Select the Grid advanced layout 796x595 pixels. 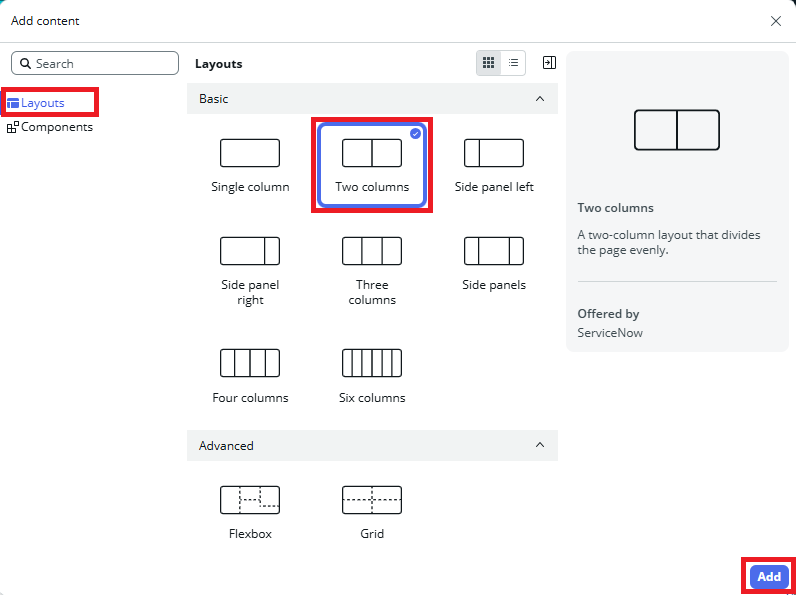pyautogui.click(x=372, y=499)
